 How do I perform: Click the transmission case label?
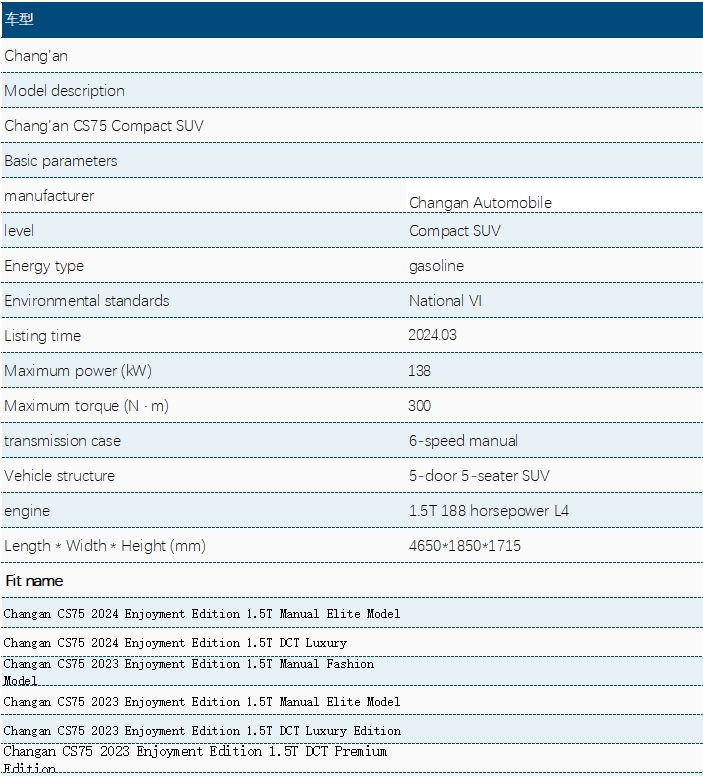click(62, 441)
